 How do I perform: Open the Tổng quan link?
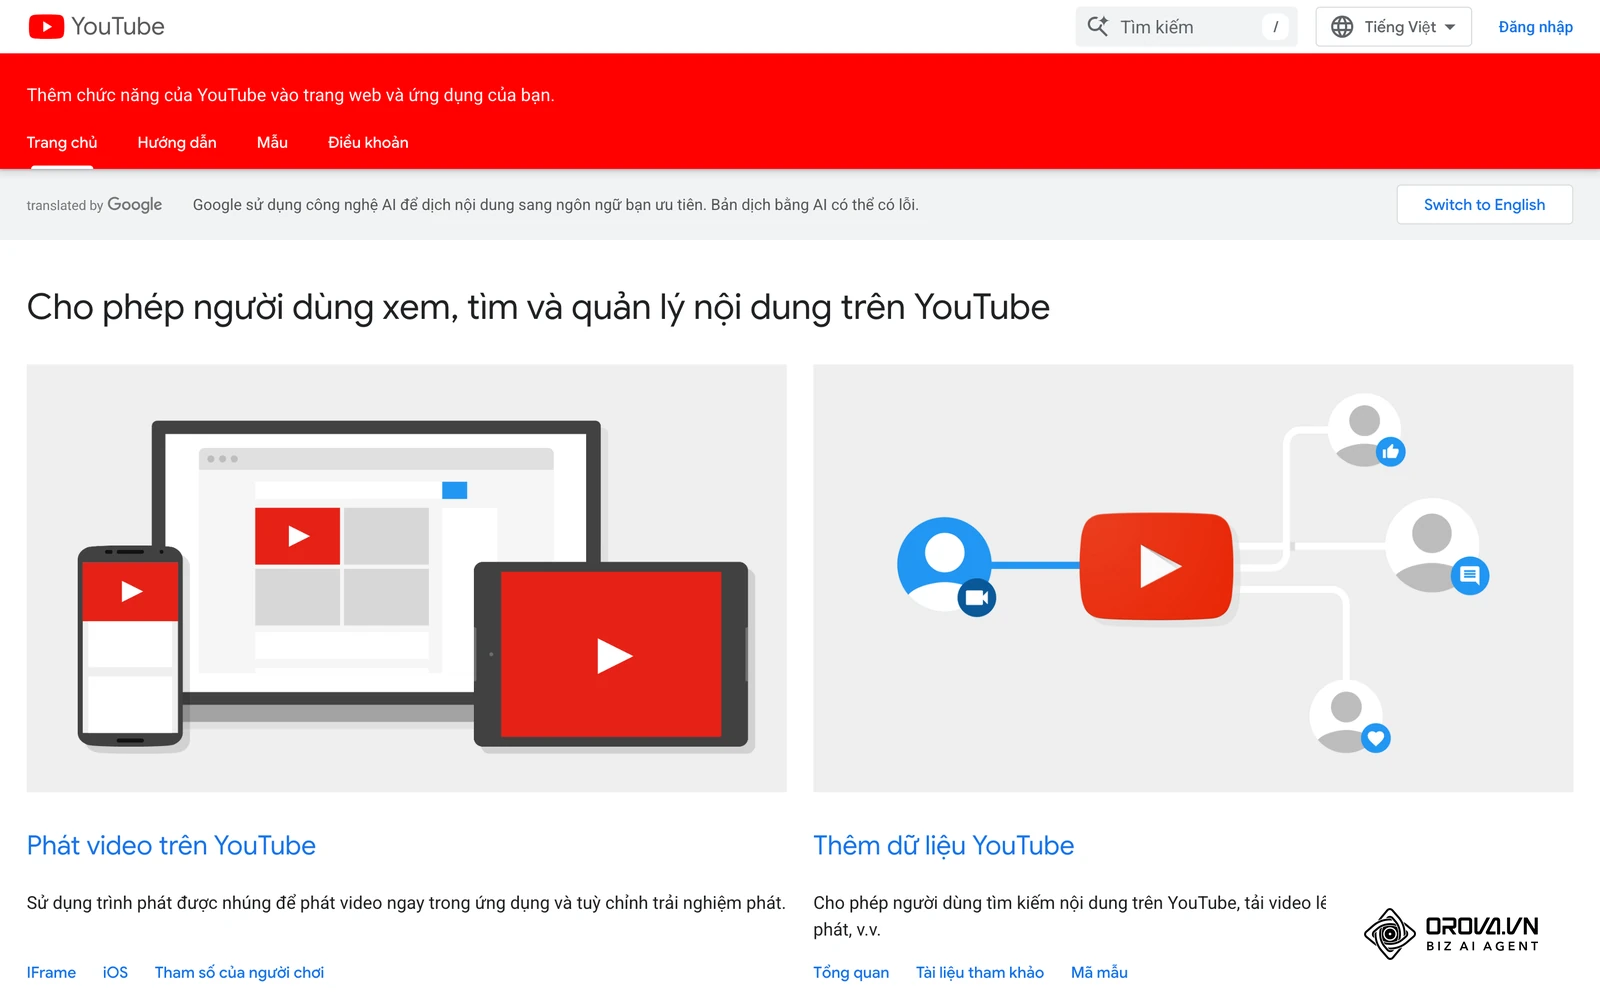click(851, 973)
